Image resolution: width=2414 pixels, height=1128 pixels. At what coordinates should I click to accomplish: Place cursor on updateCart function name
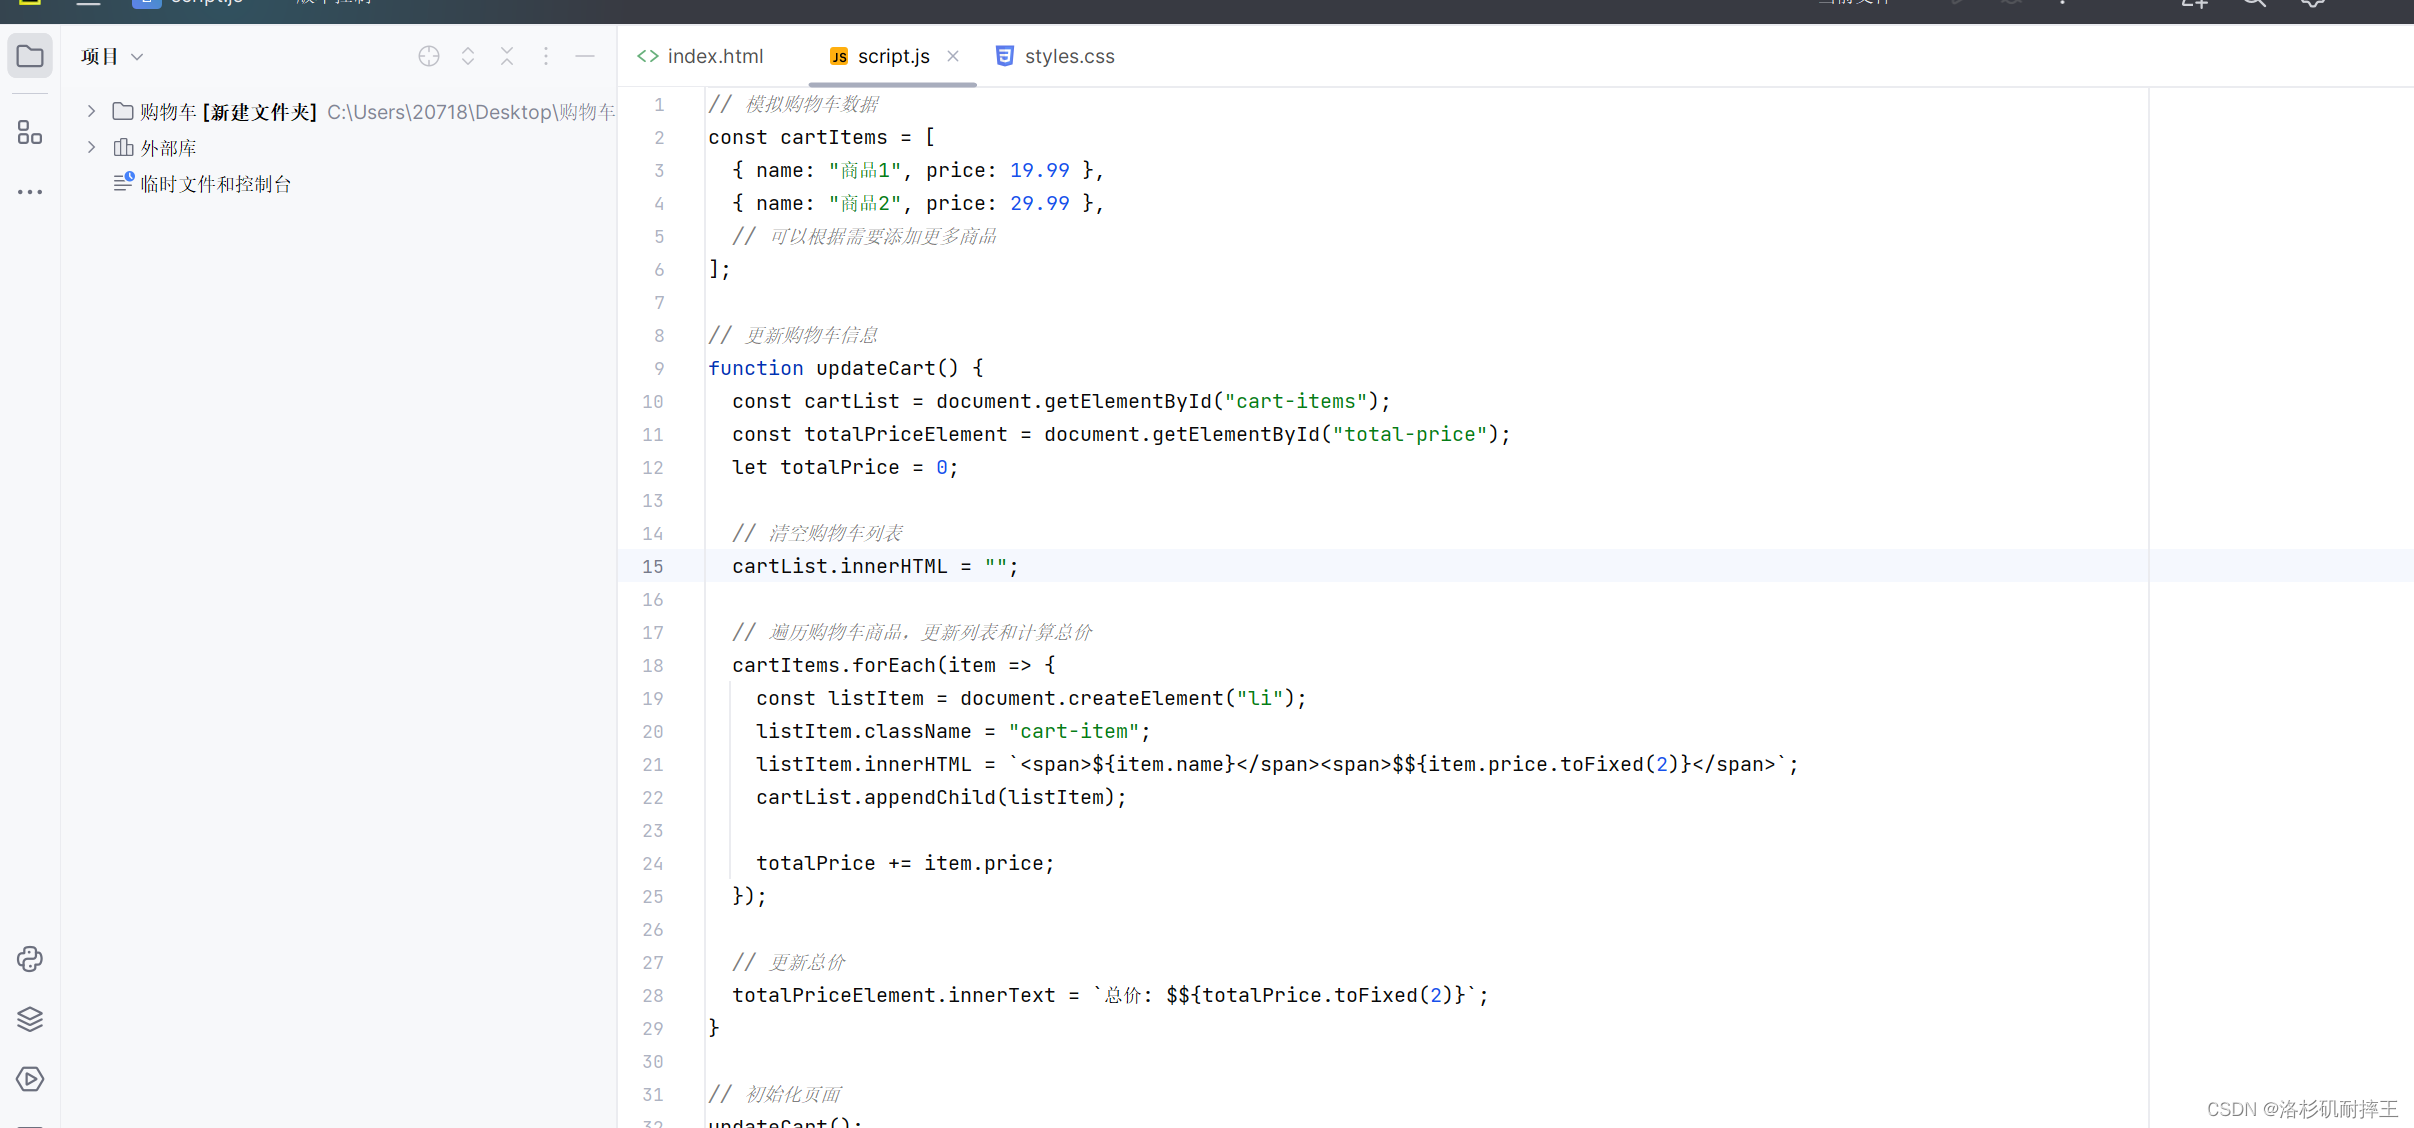coord(874,368)
